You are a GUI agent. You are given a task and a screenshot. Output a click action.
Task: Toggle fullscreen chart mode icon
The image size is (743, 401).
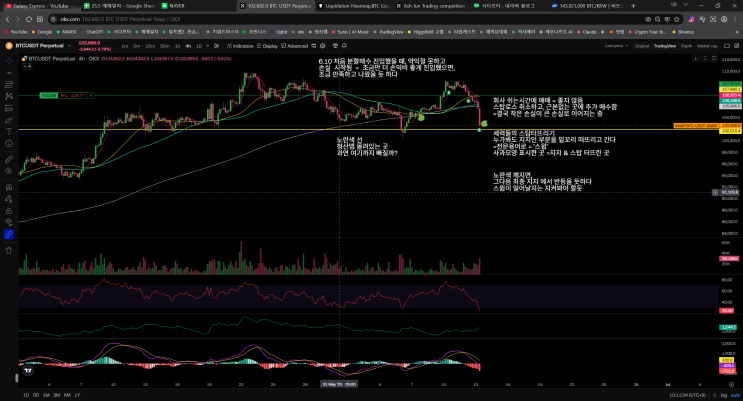click(736, 46)
